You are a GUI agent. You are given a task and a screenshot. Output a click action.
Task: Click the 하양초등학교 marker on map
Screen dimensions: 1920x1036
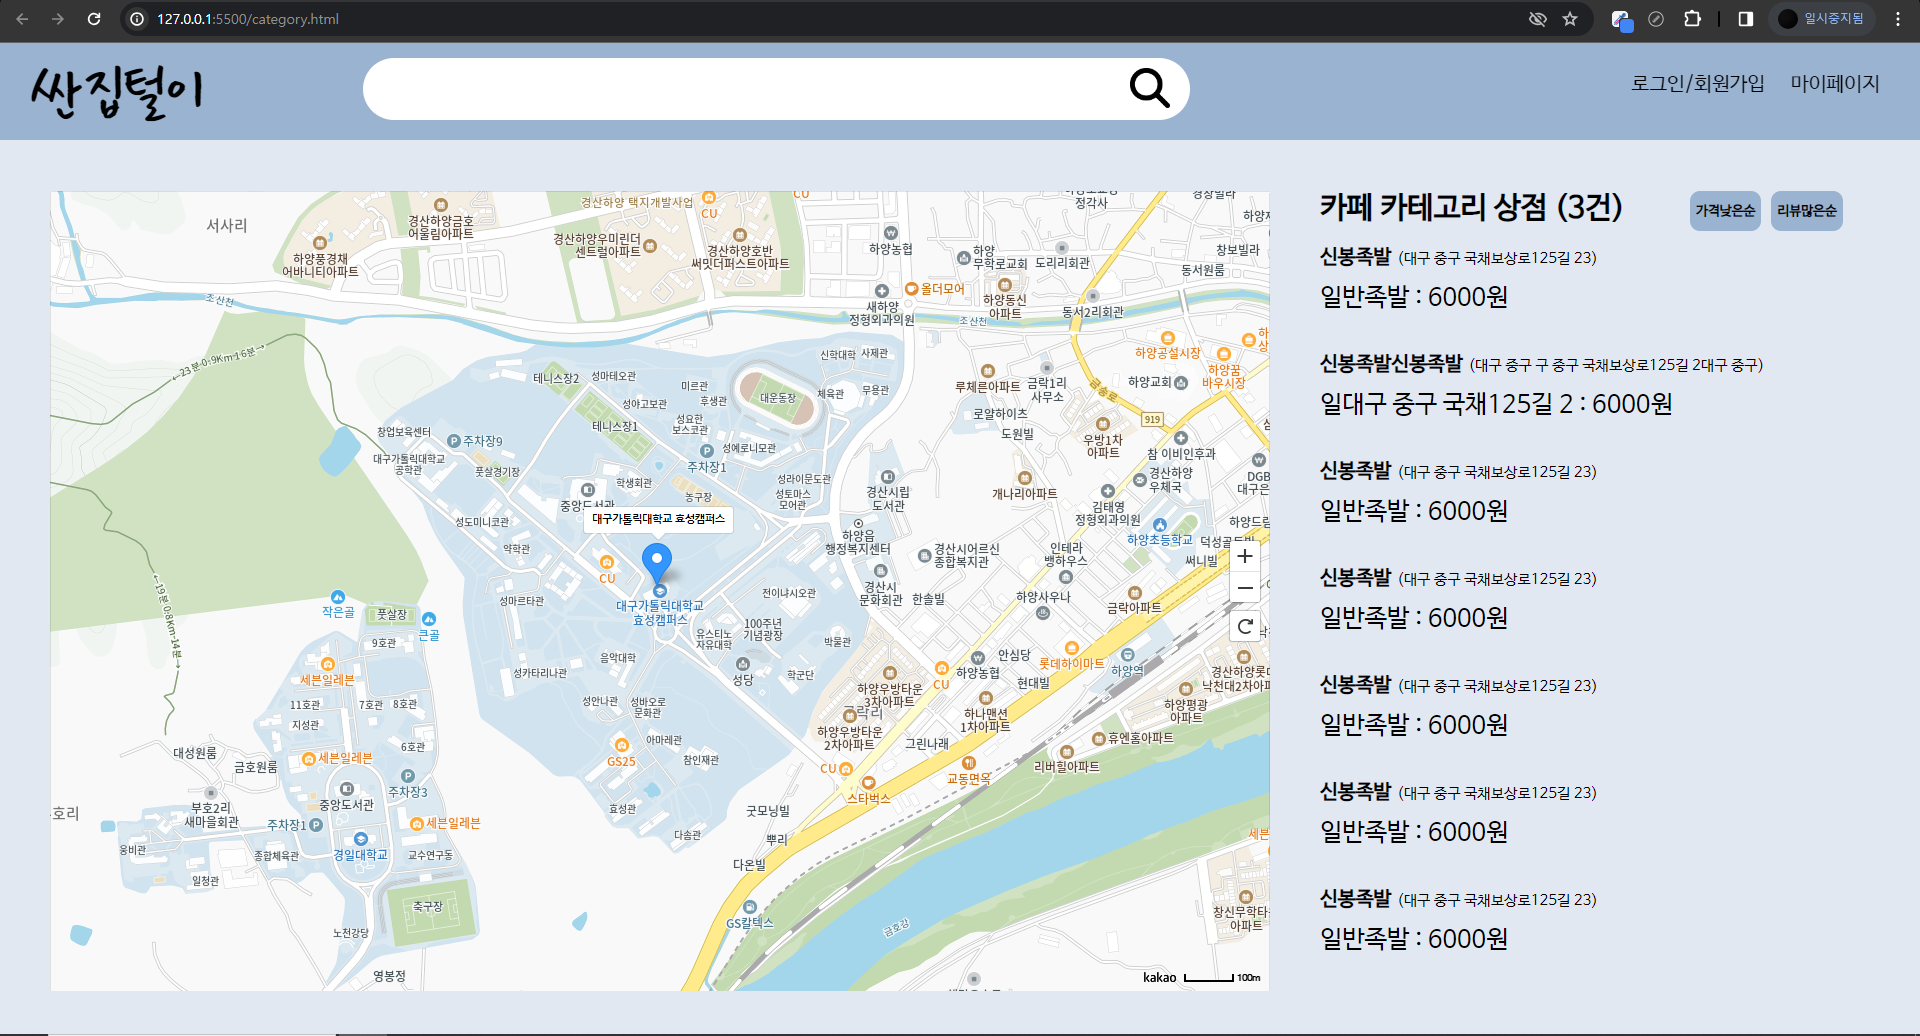coord(1160,525)
